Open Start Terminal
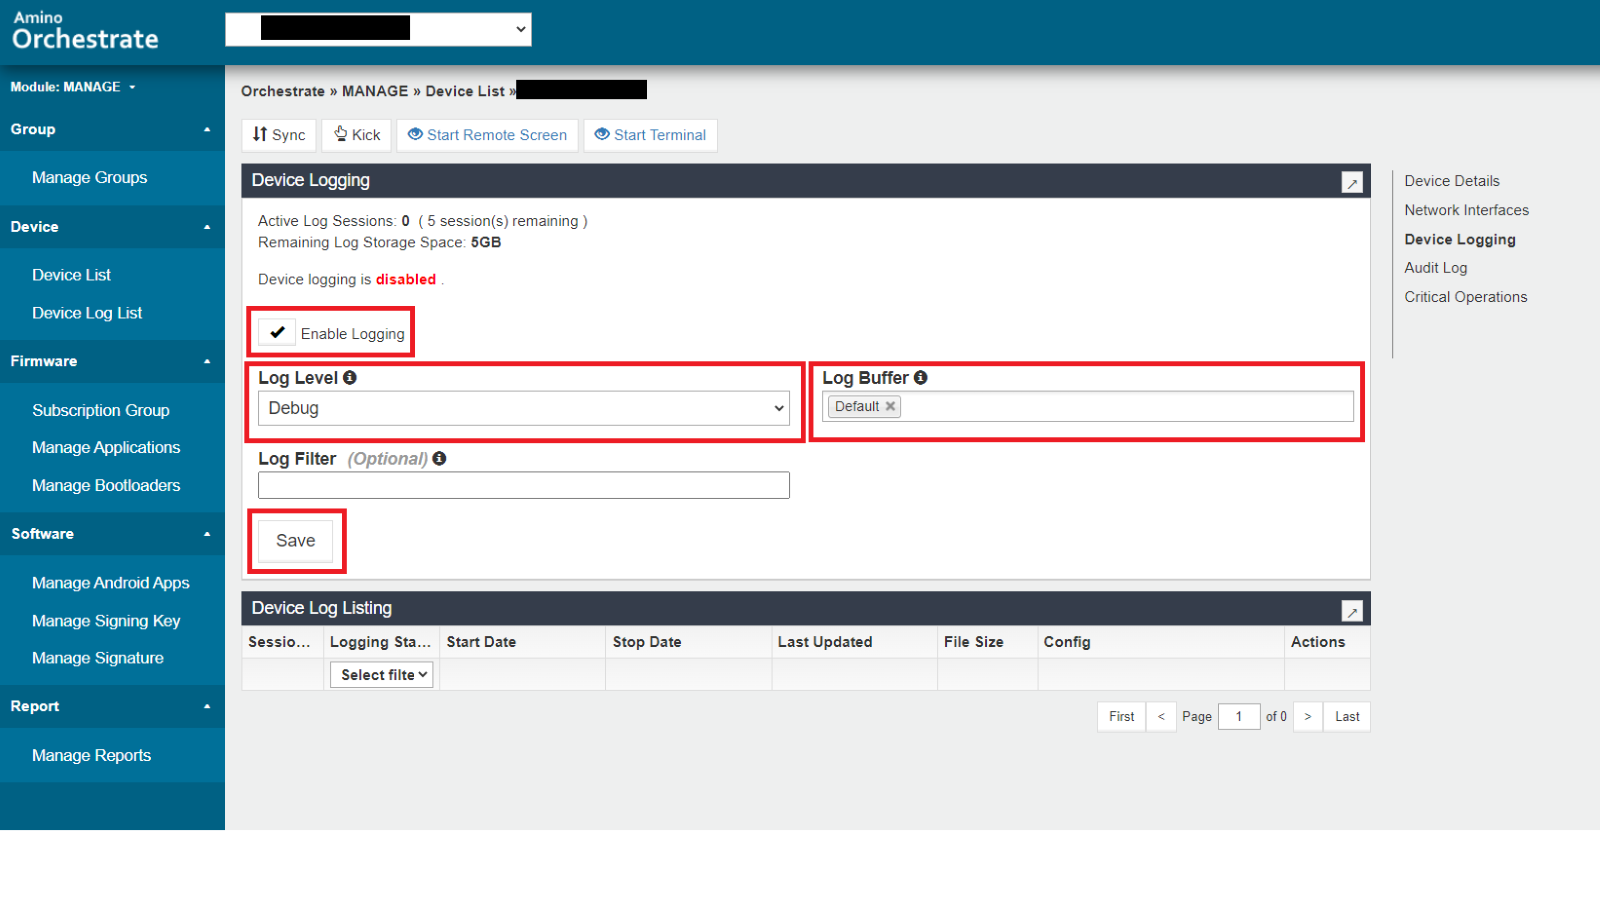The image size is (1600, 917). click(x=650, y=135)
